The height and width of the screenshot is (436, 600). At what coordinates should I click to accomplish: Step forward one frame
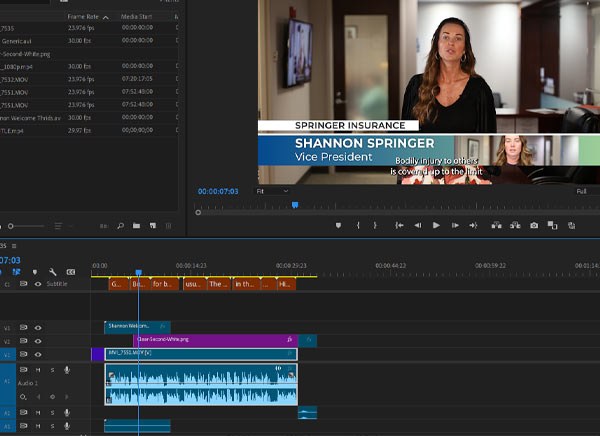click(x=455, y=225)
